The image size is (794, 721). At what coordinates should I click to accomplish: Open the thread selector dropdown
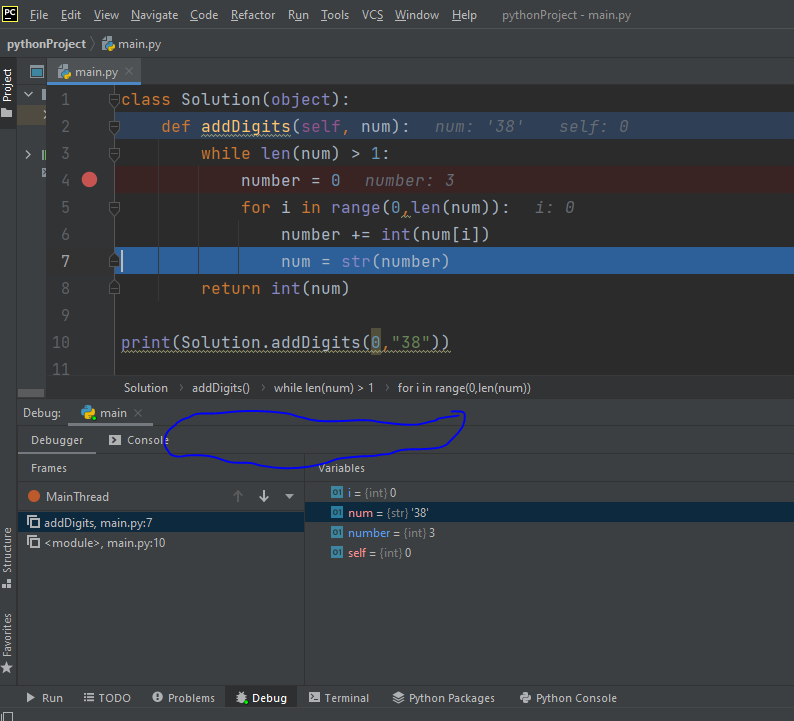[x=290, y=496]
